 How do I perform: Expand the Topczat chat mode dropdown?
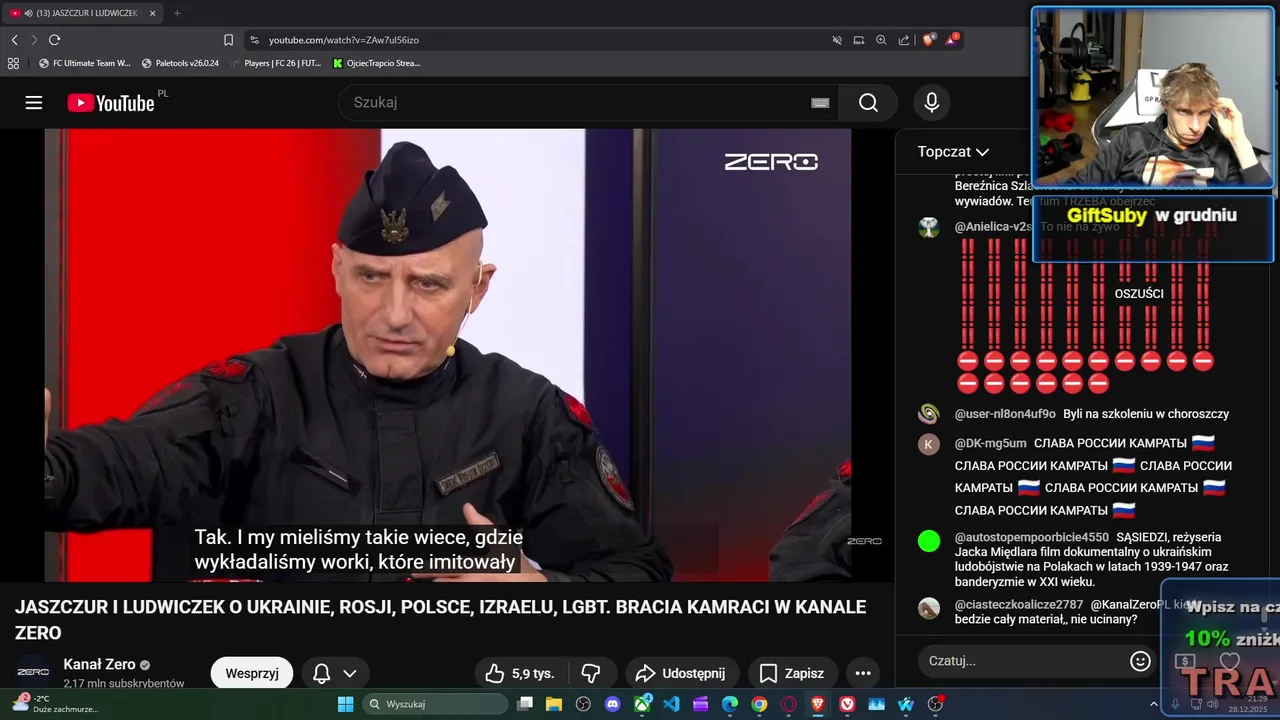coord(953,152)
